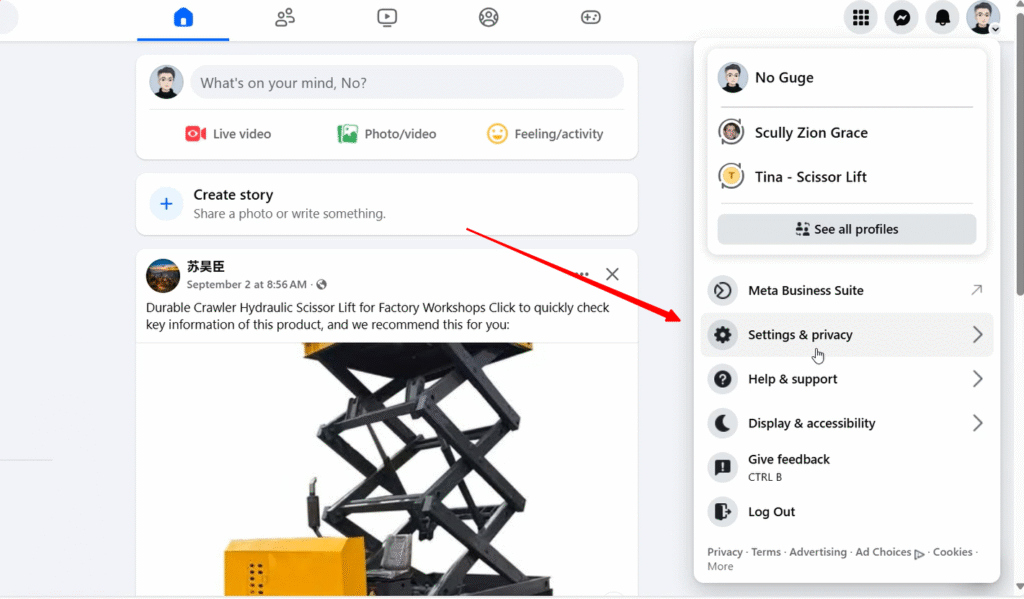Open the apps grid menu

(860, 18)
